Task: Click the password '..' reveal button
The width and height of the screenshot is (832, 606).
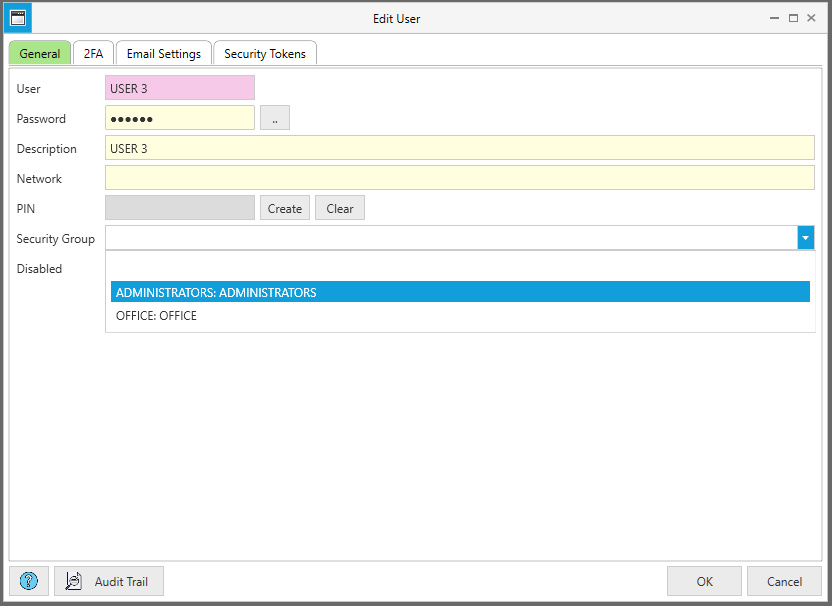Action: click(275, 118)
